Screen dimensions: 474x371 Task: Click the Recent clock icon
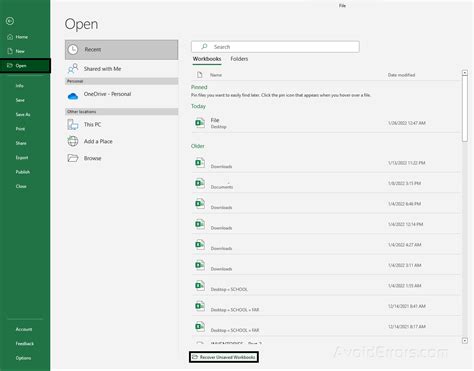(73, 50)
